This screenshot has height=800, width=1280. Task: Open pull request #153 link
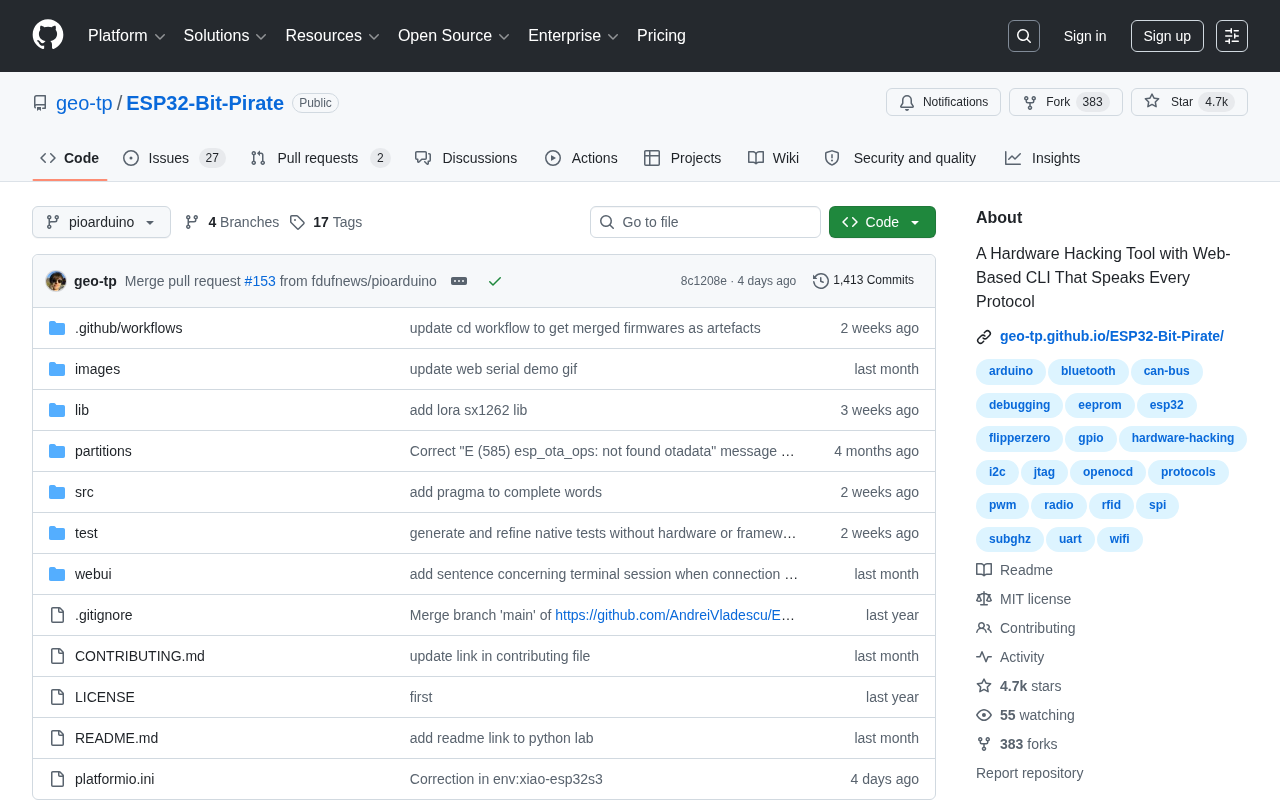260,281
